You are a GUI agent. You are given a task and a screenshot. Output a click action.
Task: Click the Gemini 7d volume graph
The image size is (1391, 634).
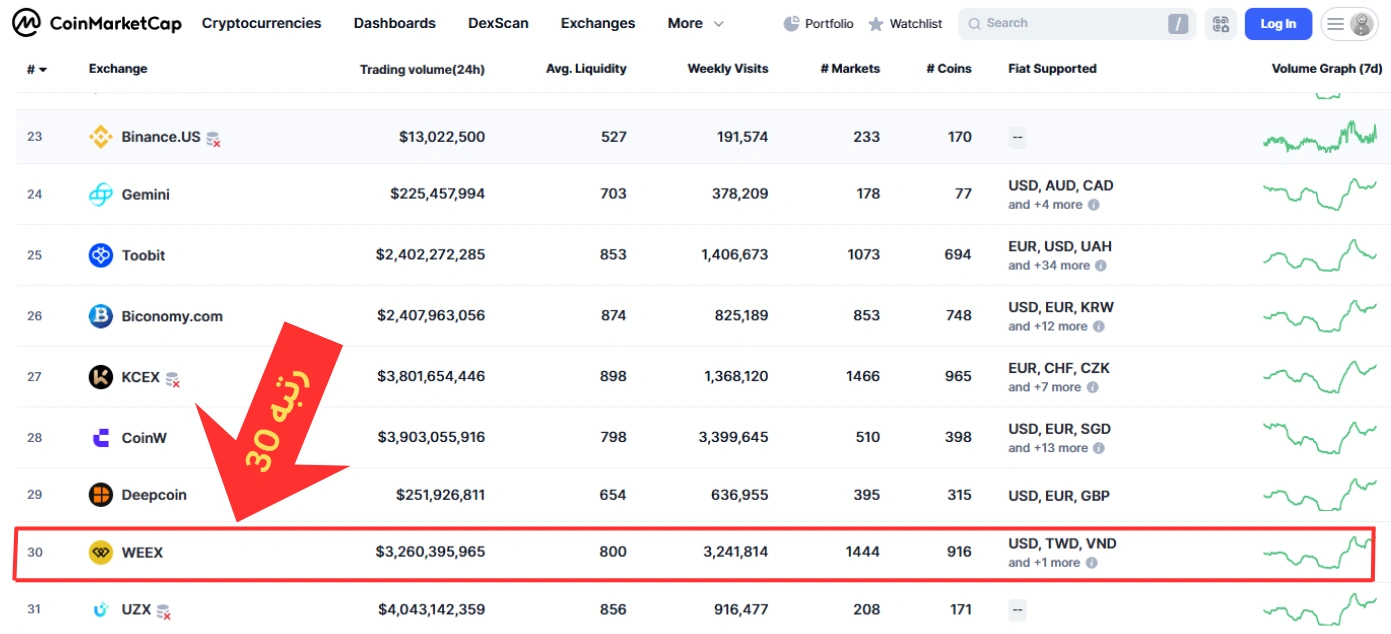(x=1320, y=195)
